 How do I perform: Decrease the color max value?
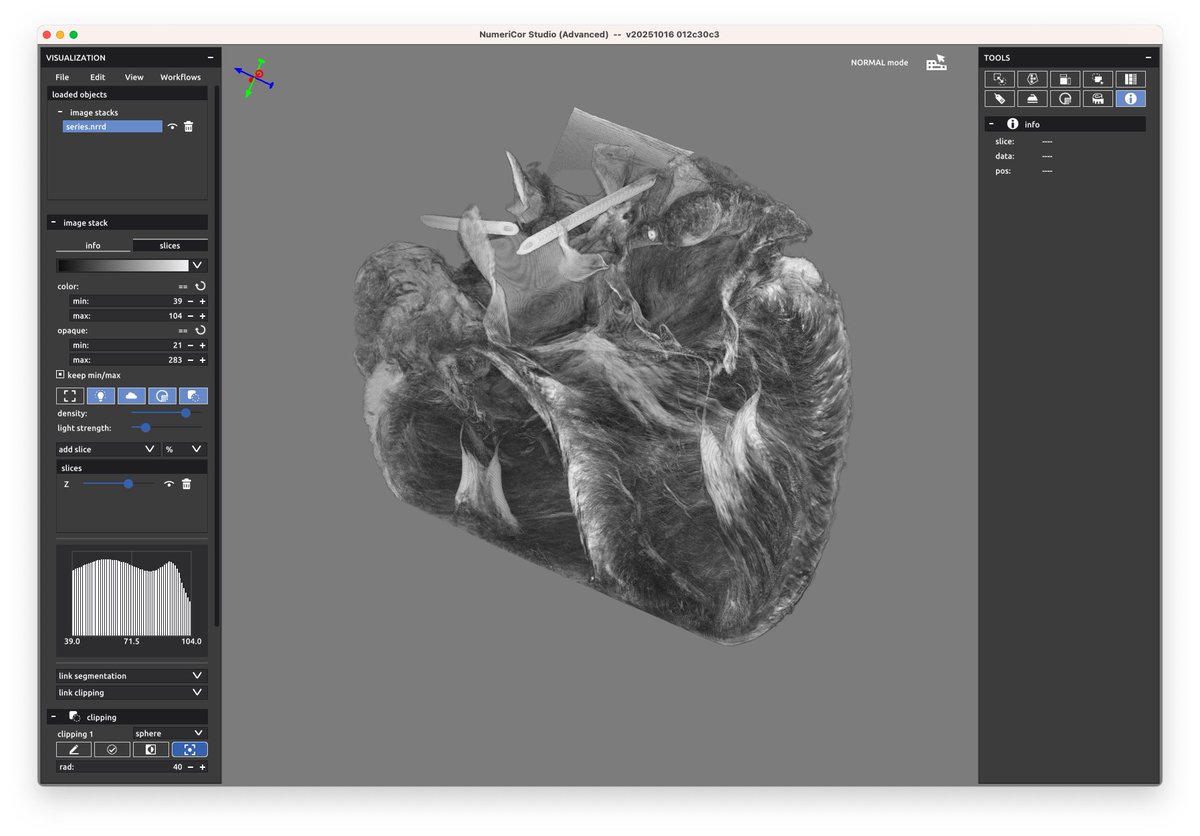coord(190,316)
